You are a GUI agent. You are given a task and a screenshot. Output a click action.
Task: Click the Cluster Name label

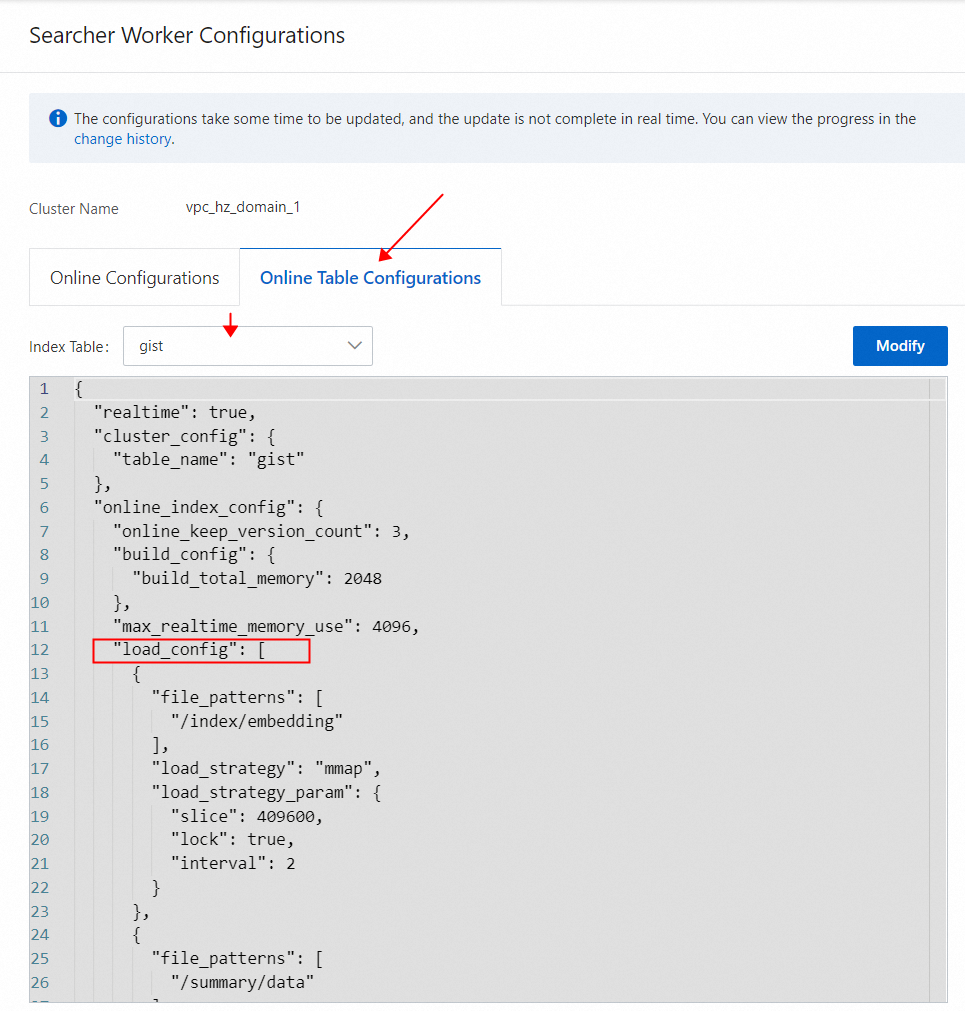73,209
